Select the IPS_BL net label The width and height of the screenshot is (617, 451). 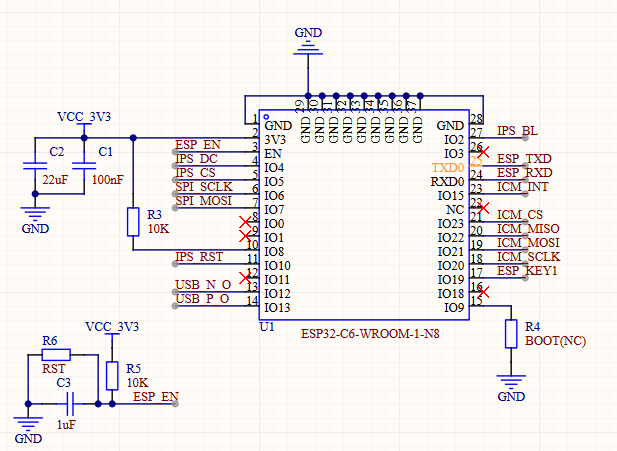517,131
